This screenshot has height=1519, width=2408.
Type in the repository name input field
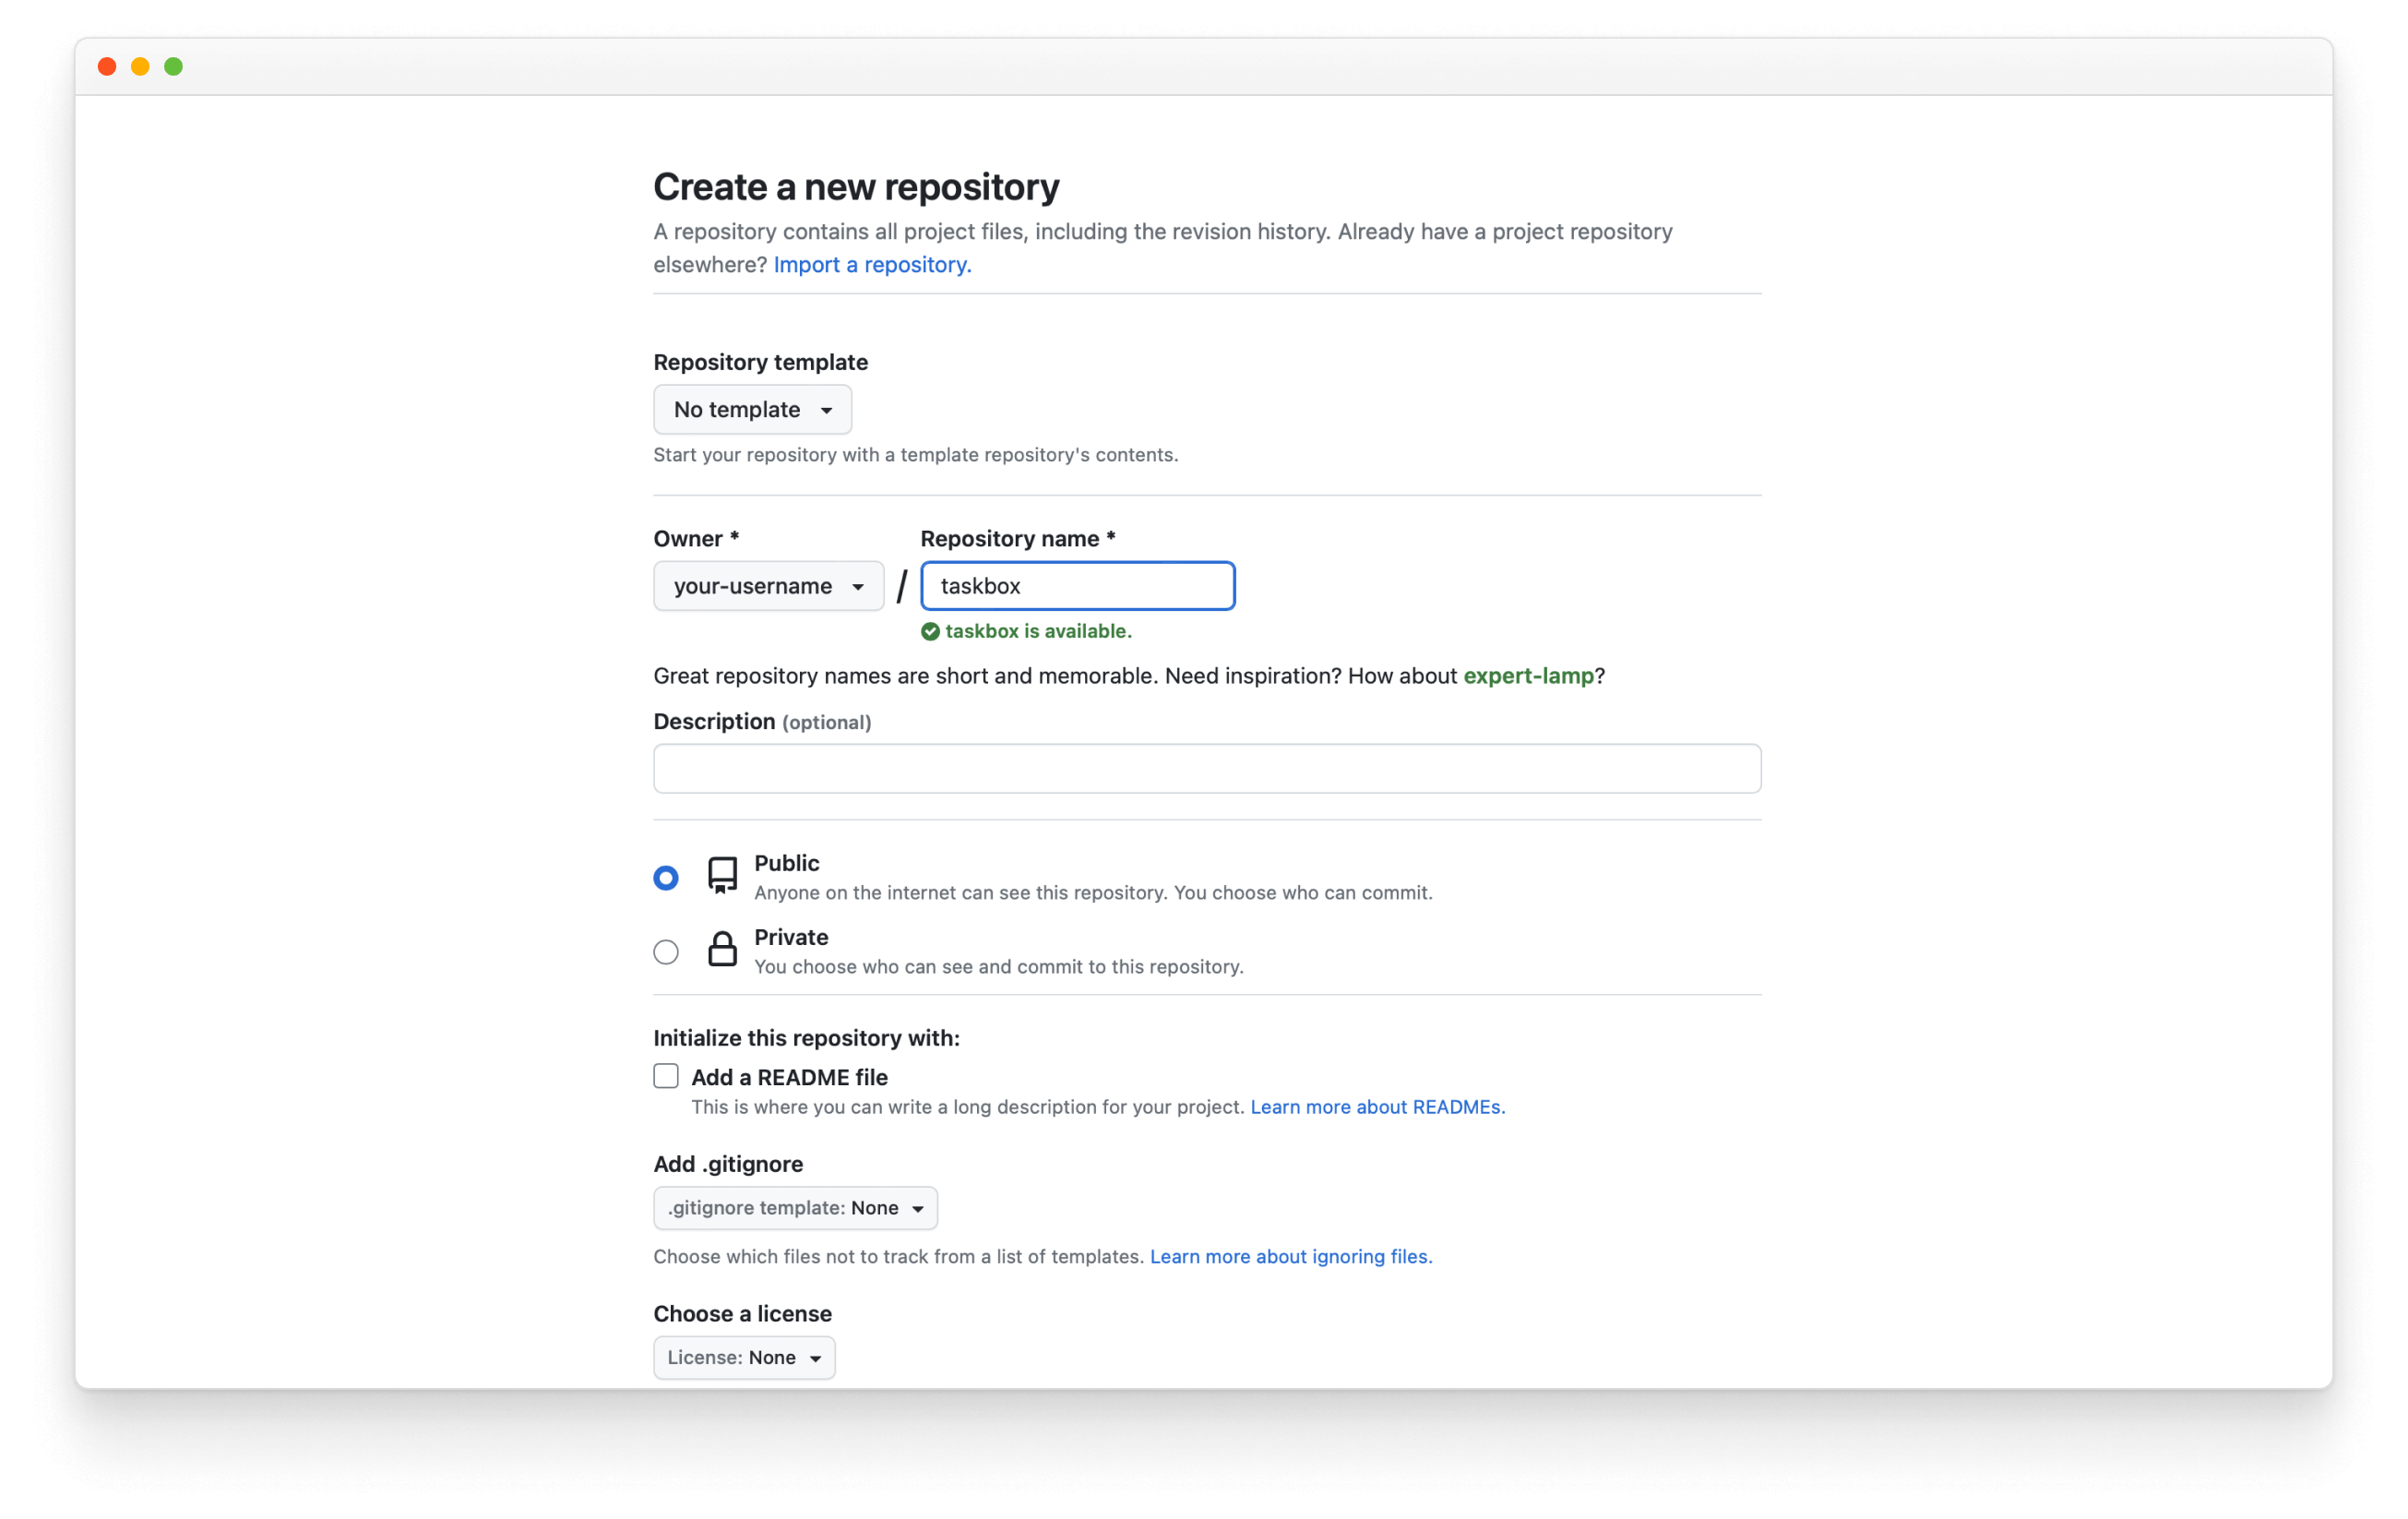click(x=1076, y=584)
